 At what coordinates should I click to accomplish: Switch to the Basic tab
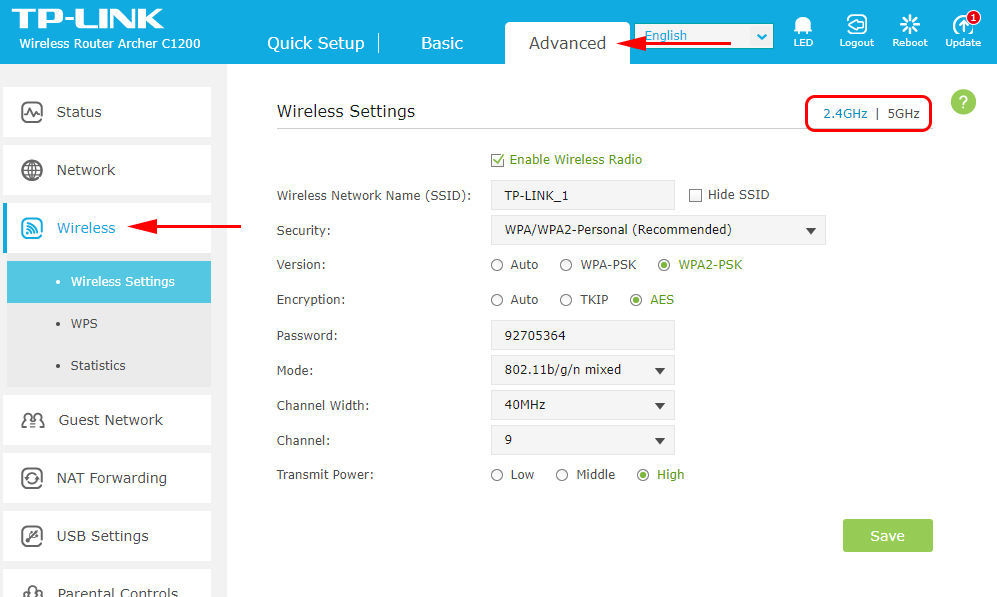pyautogui.click(x=441, y=43)
